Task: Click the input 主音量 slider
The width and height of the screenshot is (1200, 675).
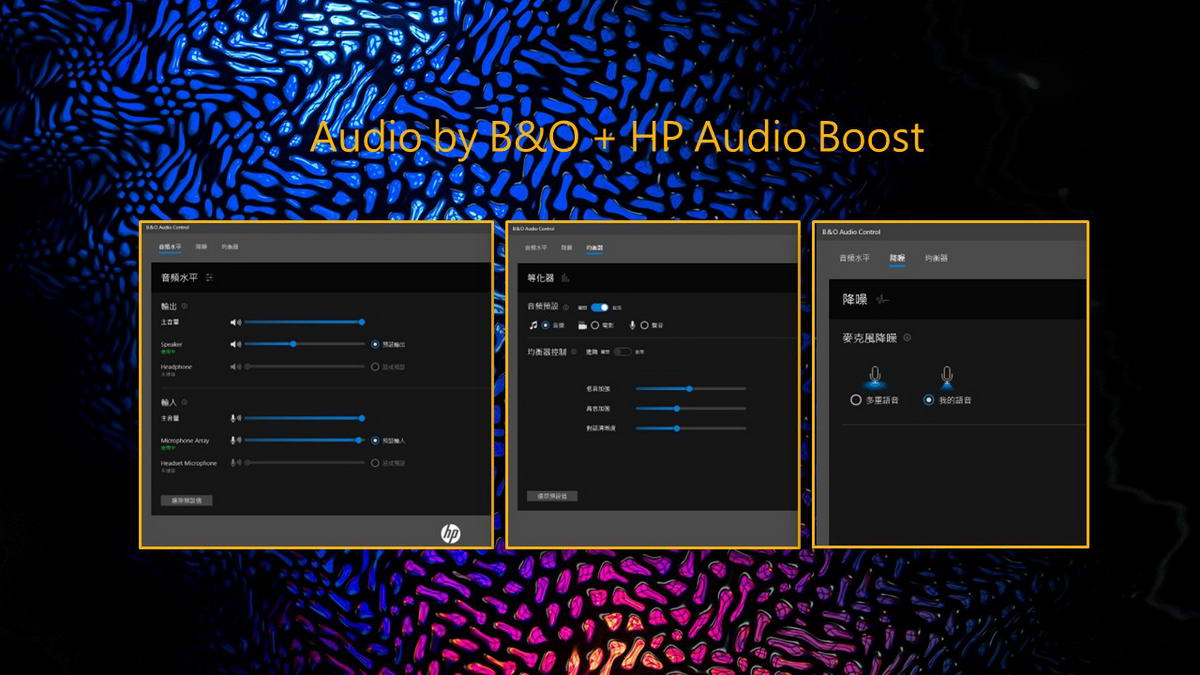Action: point(304,418)
